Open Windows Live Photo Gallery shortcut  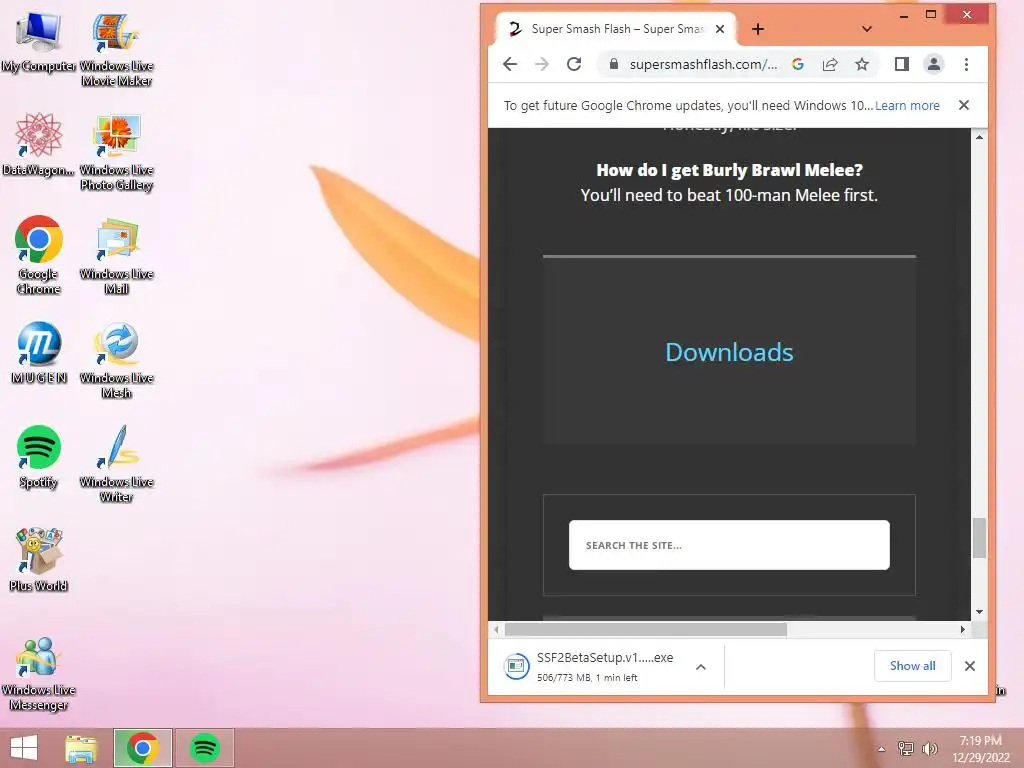click(x=116, y=153)
